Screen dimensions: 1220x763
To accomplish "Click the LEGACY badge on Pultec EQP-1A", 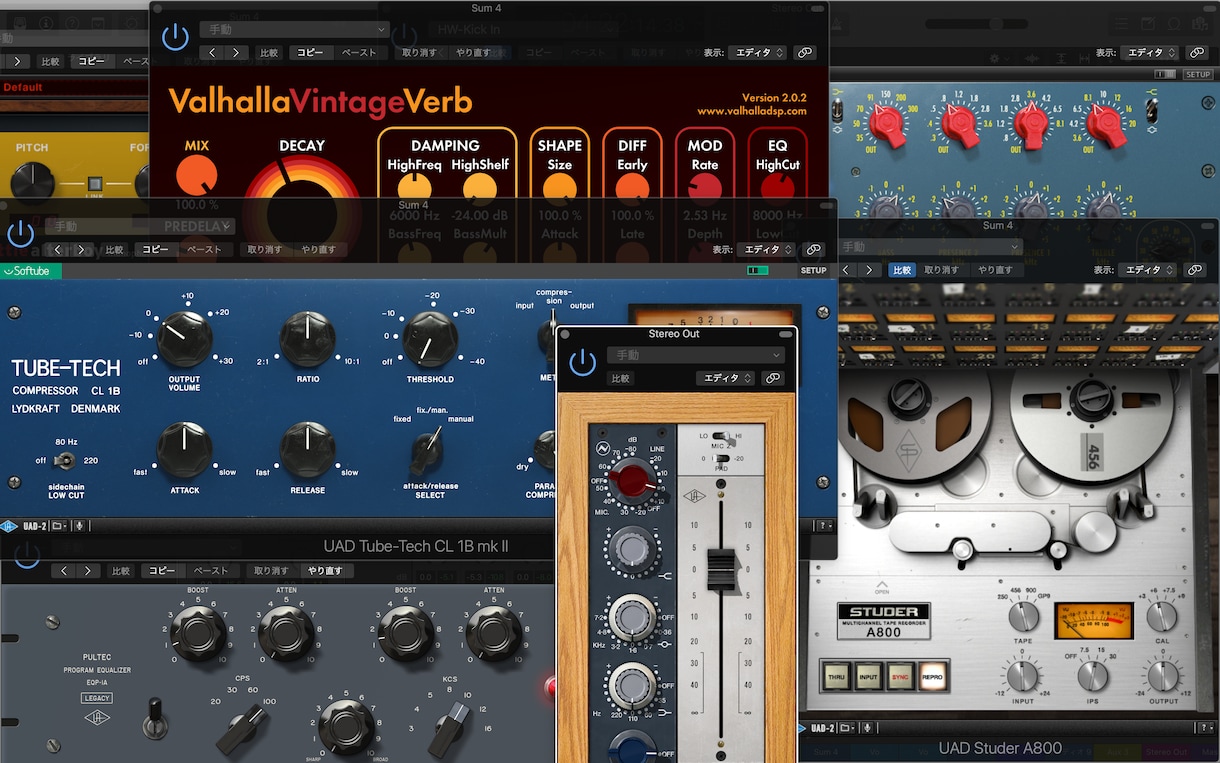I will (x=97, y=698).
